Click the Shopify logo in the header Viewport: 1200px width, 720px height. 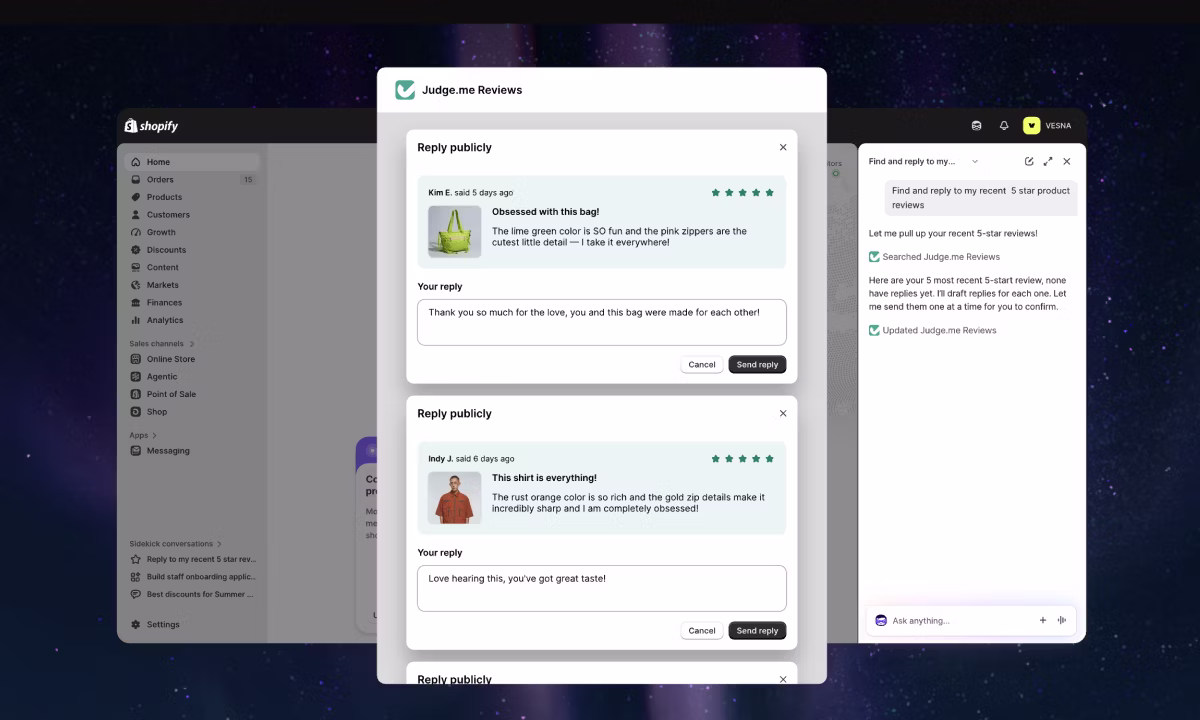point(151,126)
